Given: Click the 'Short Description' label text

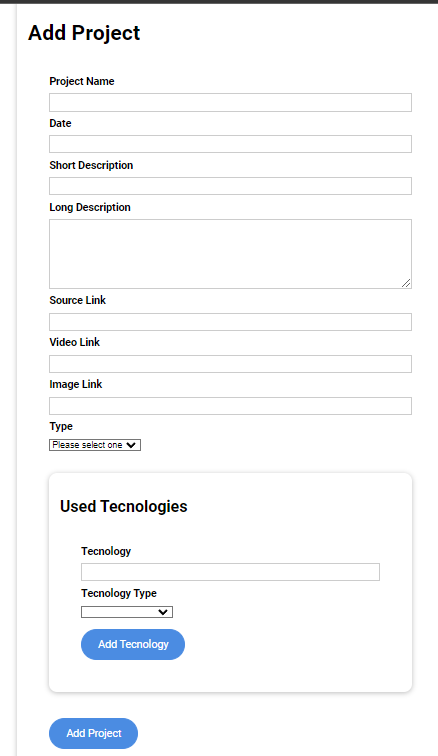Looking at the screenshot, I should coord(91,165).
